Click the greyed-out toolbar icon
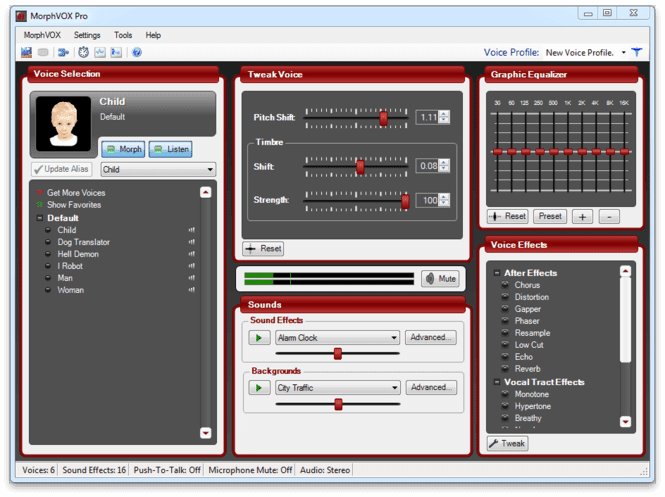The height and width of the screenshot is (497, 665). (x=43, y=52)
